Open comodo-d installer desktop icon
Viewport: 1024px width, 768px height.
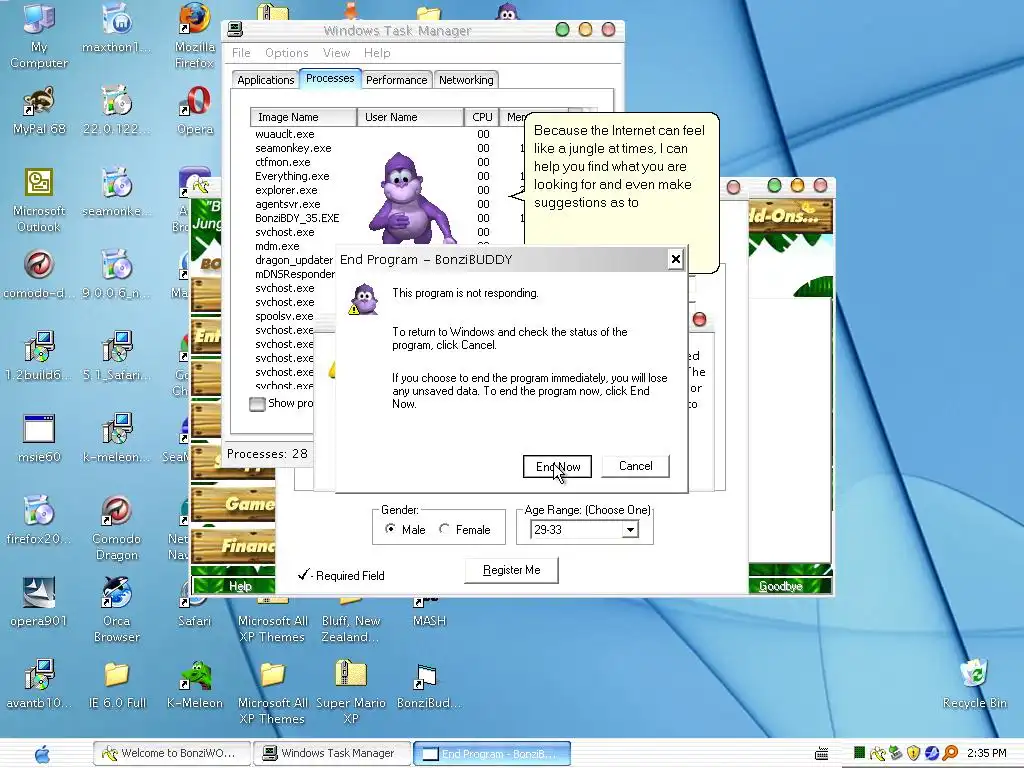tap(39, 274)
